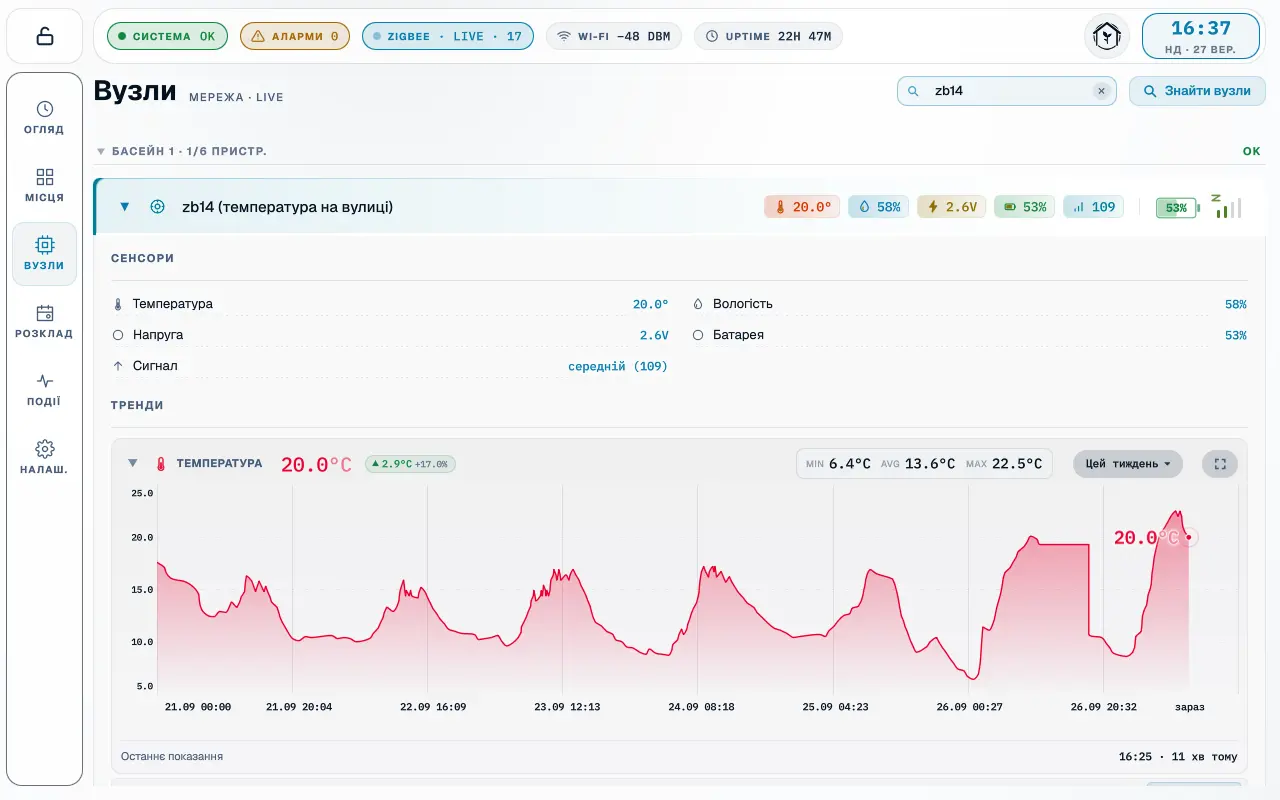
Task: Click the green 53% battery chip
Action: (1024, 207)
